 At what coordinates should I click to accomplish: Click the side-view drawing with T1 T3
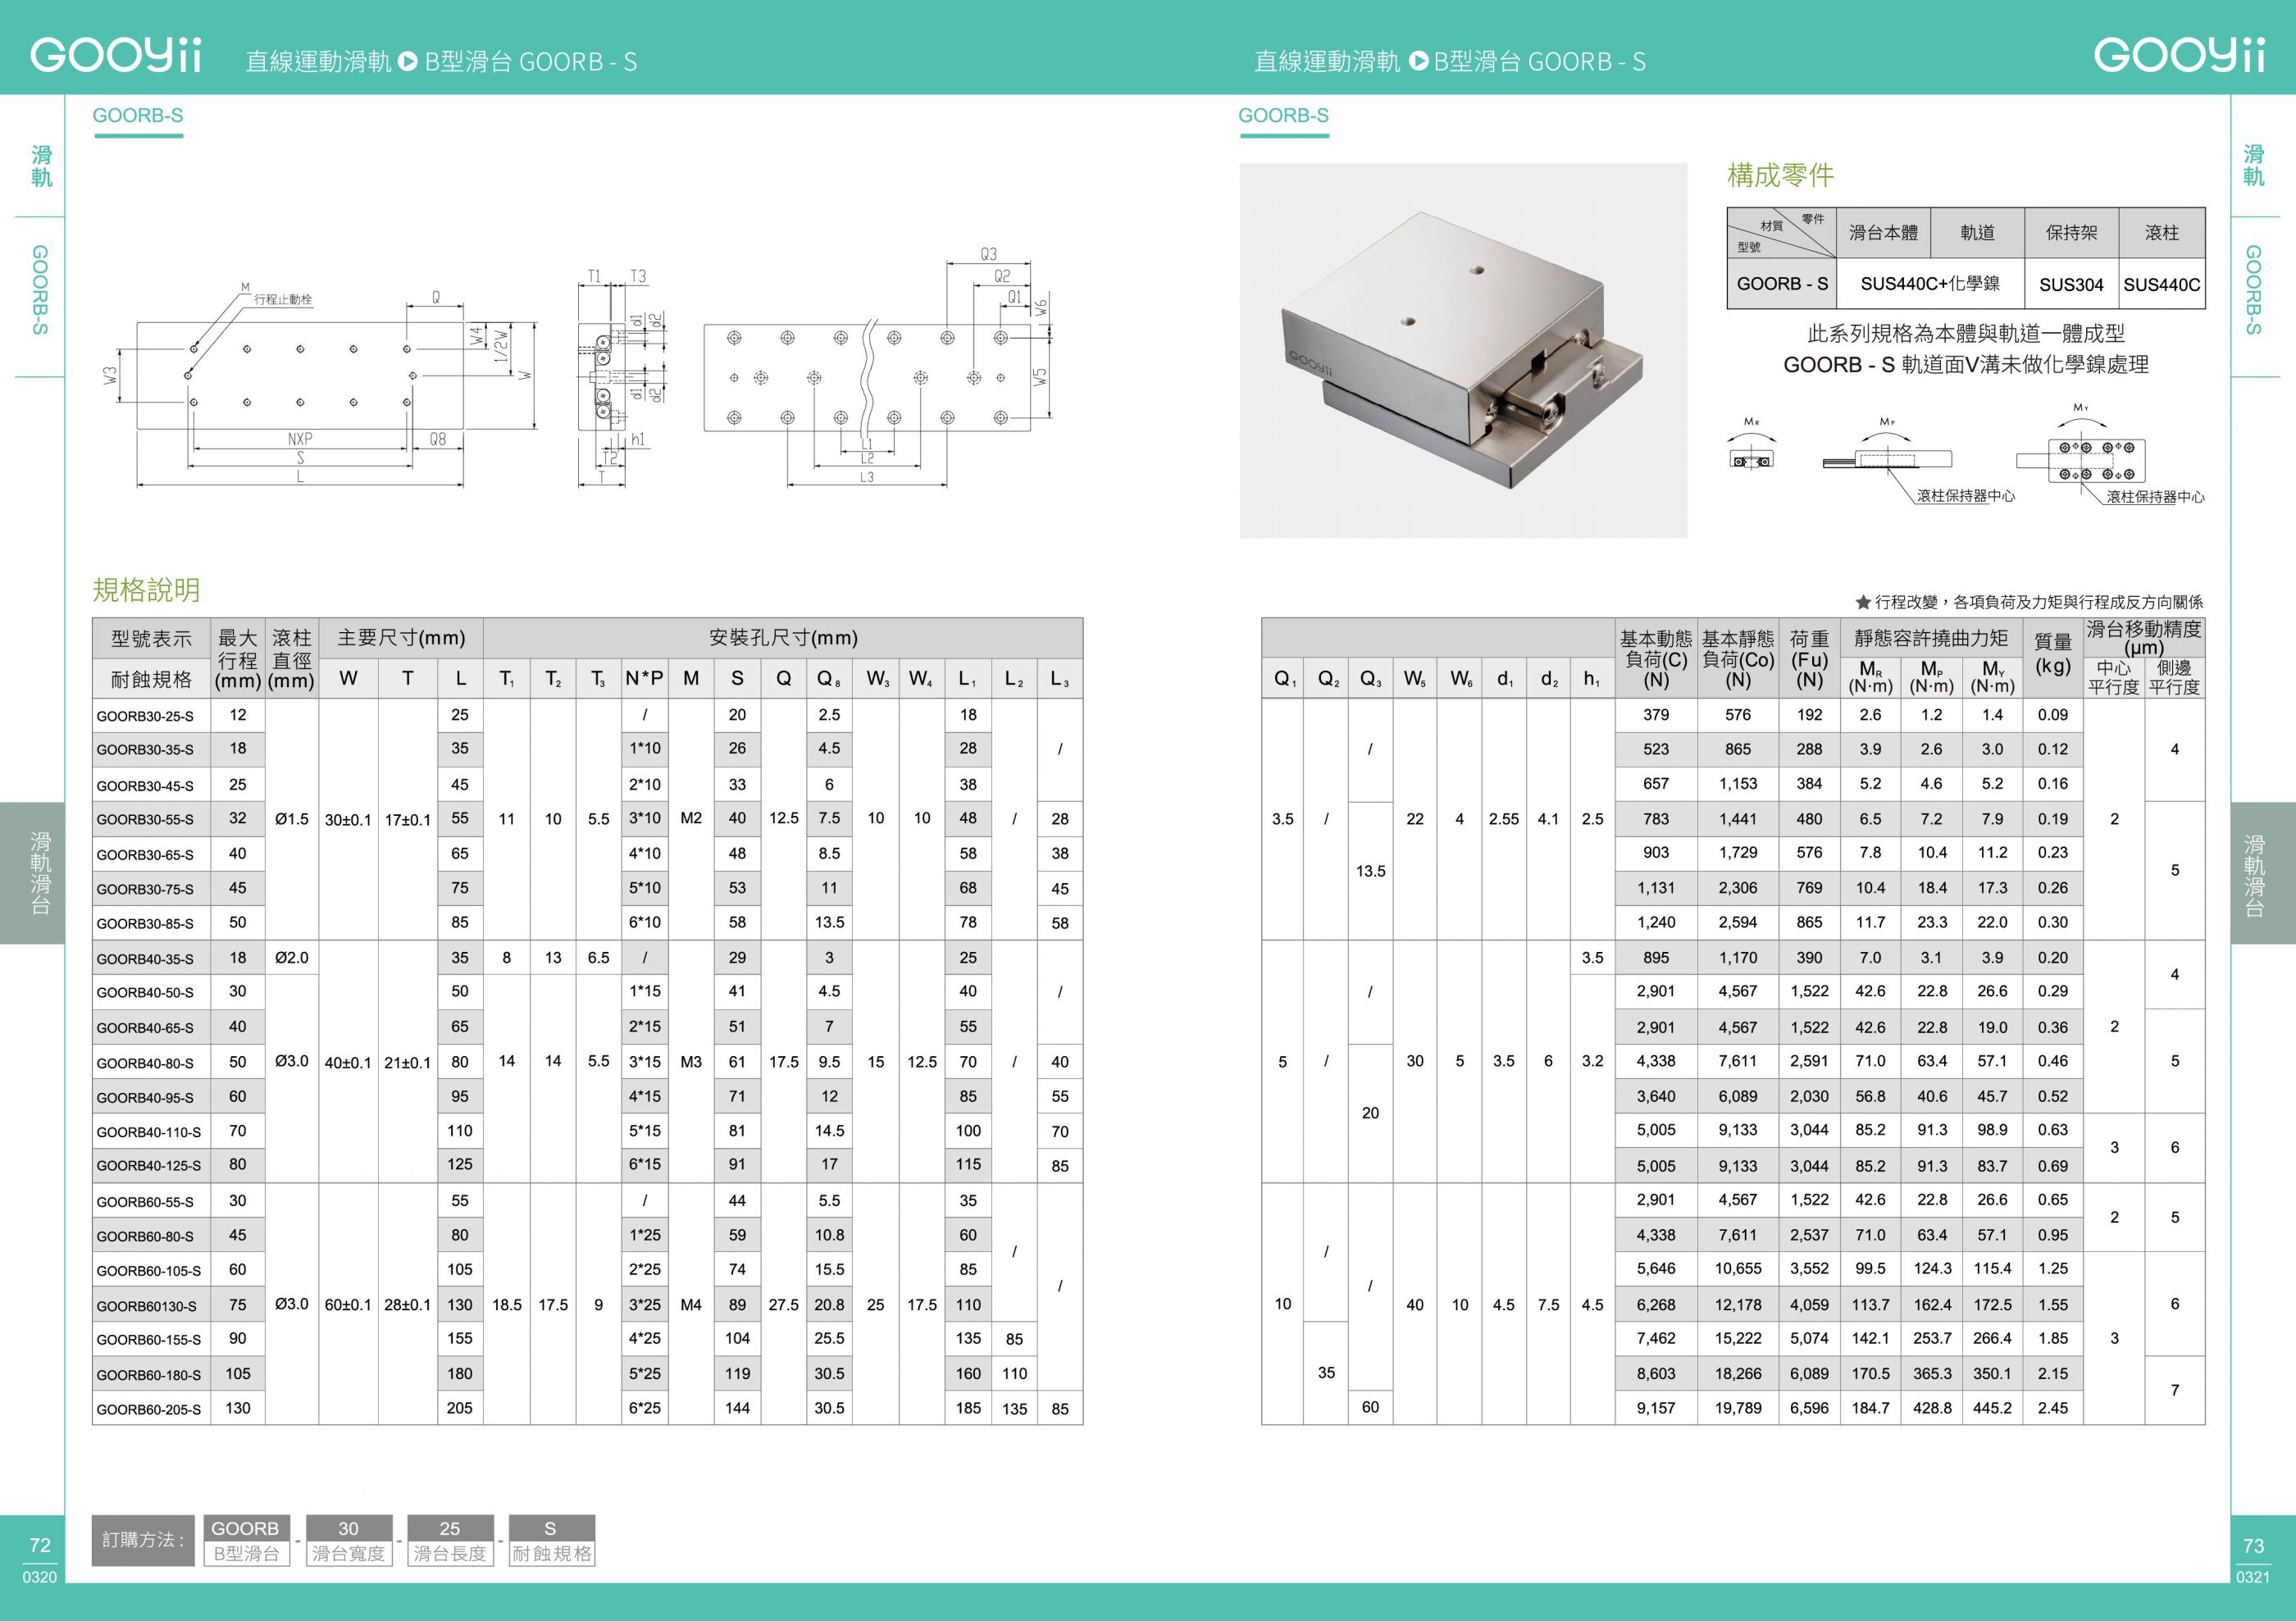pos(620,378)
